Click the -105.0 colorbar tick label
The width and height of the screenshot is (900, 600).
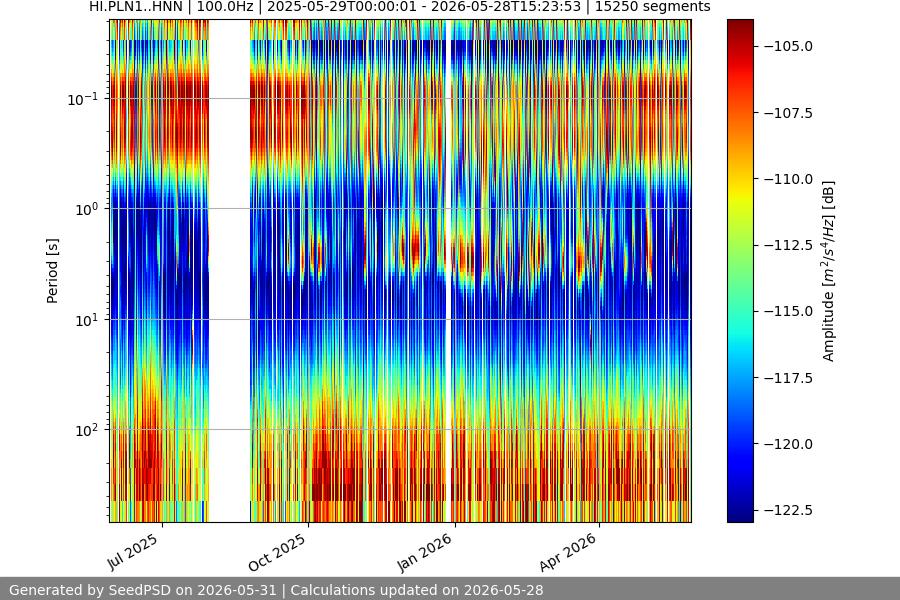click(789, 47)
